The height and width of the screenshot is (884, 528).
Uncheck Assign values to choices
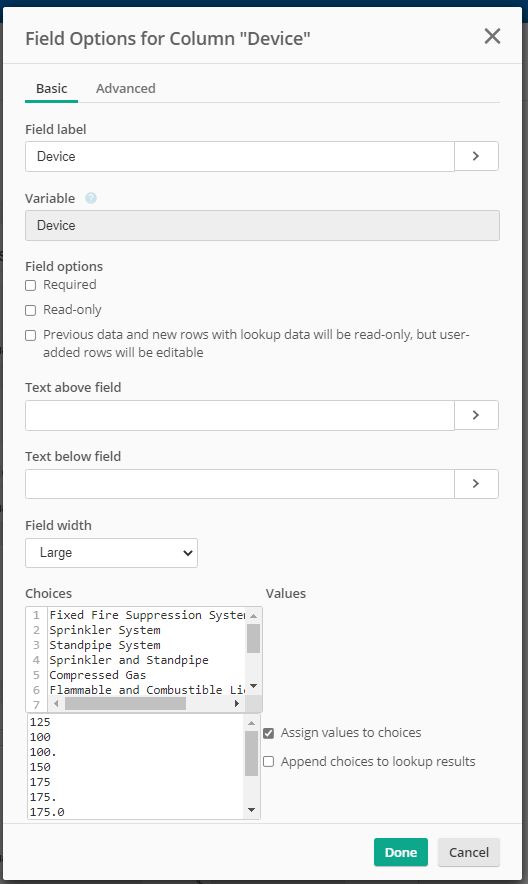pos(269,733)
